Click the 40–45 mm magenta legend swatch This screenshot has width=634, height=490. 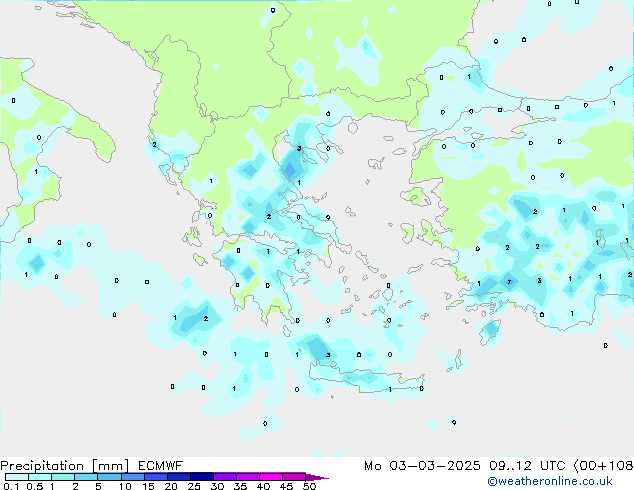pyautogui.click(x=271, y=477)
